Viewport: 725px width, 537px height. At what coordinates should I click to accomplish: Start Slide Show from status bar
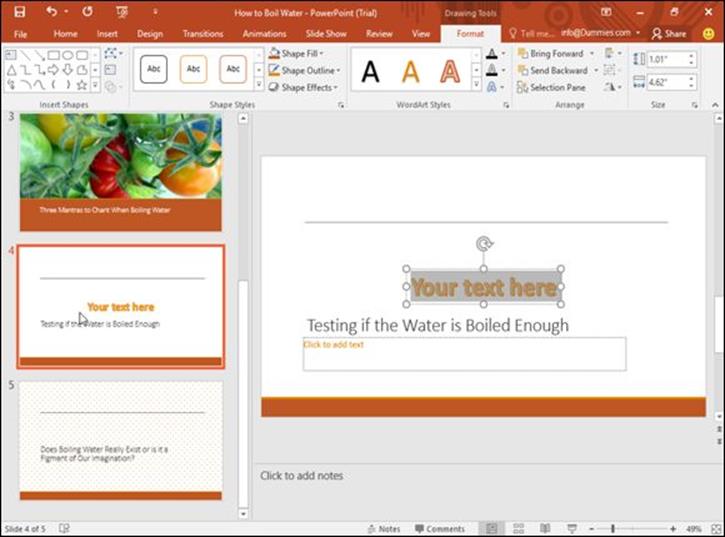pos(572,528)
